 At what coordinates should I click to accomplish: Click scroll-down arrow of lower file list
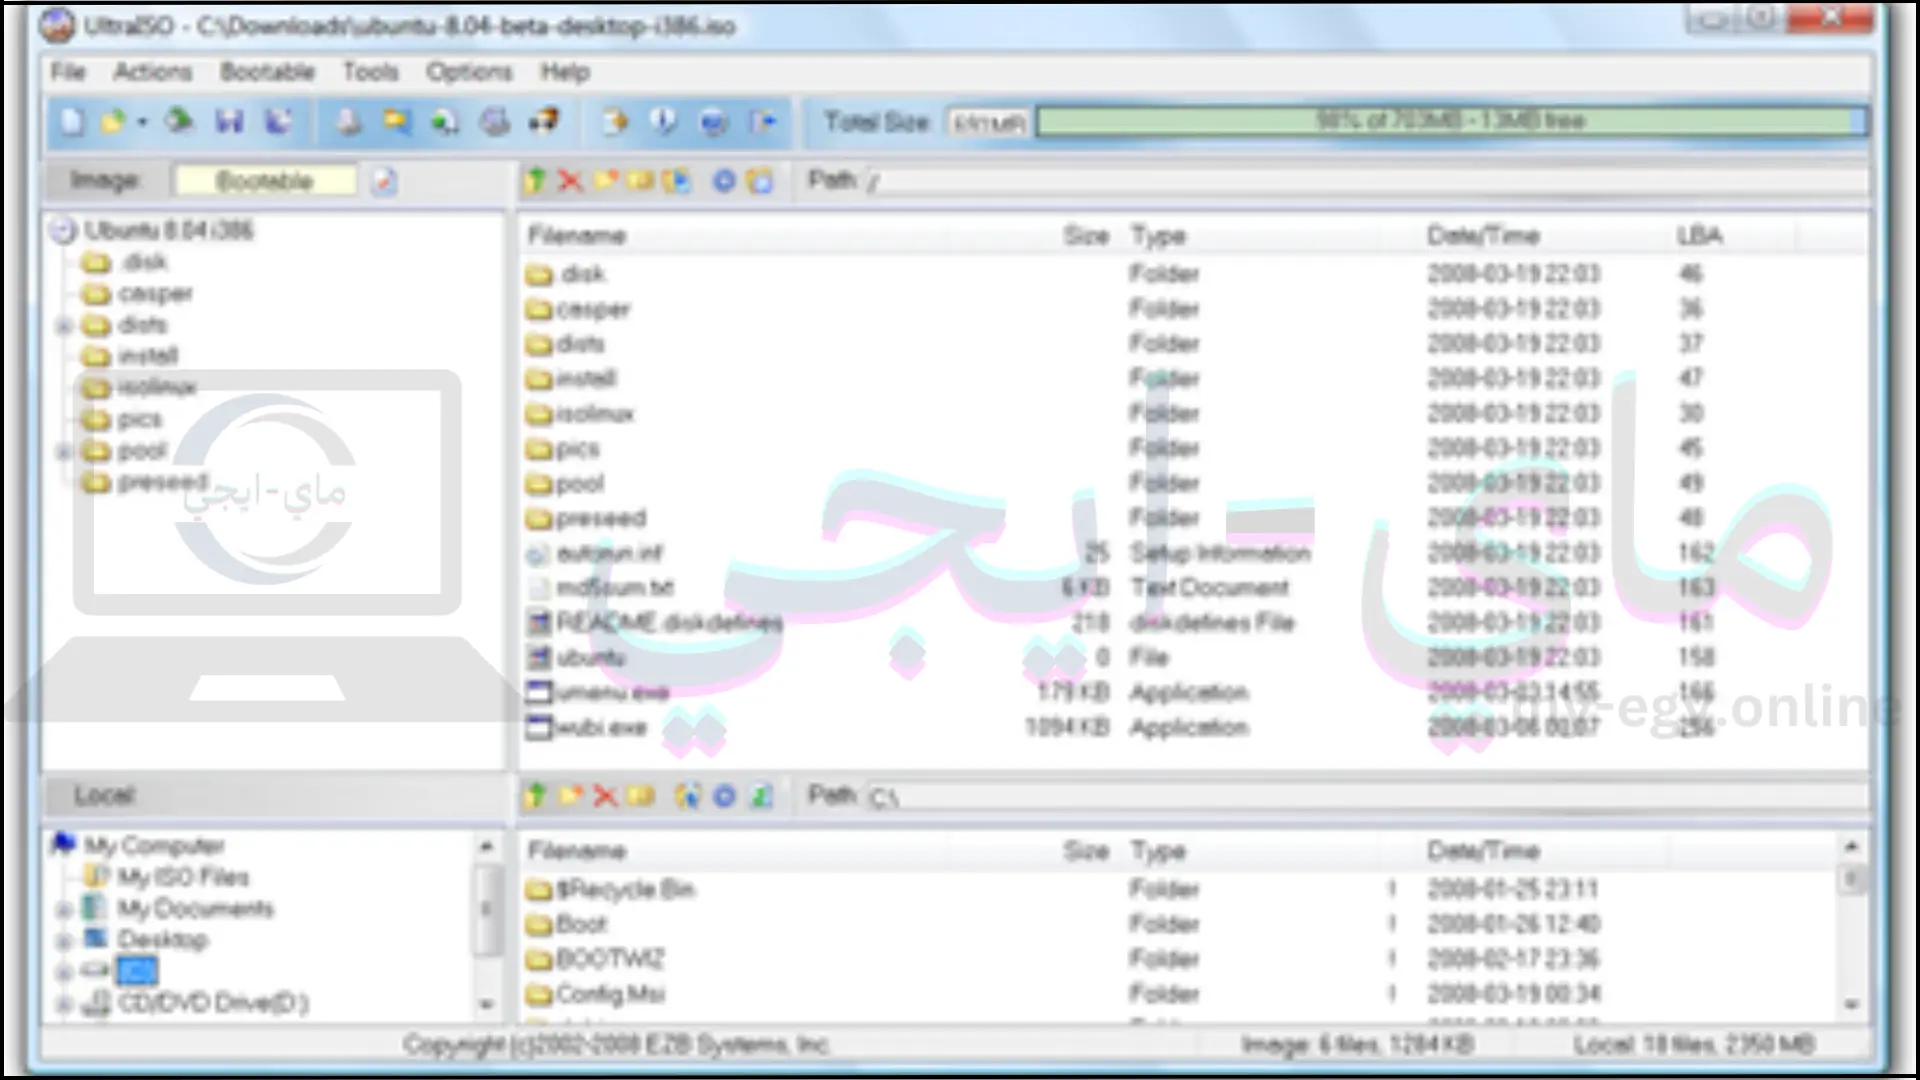(x=1851, y=1004)
